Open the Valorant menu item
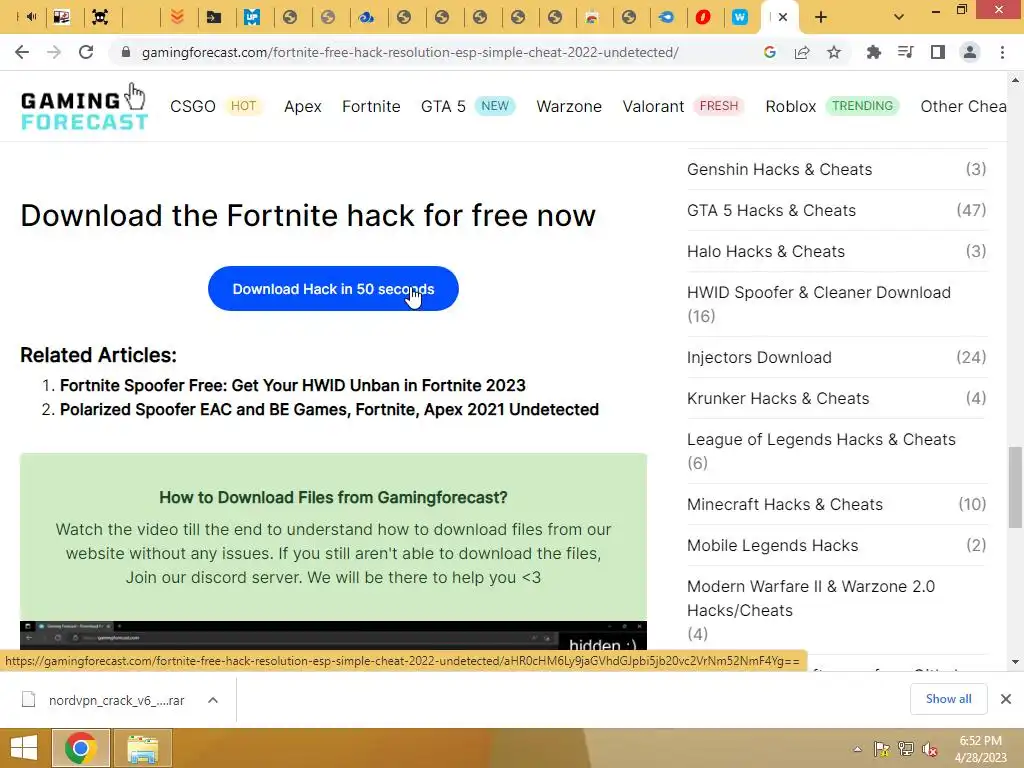Screen dimensions: 1024x768 [653, 106]
